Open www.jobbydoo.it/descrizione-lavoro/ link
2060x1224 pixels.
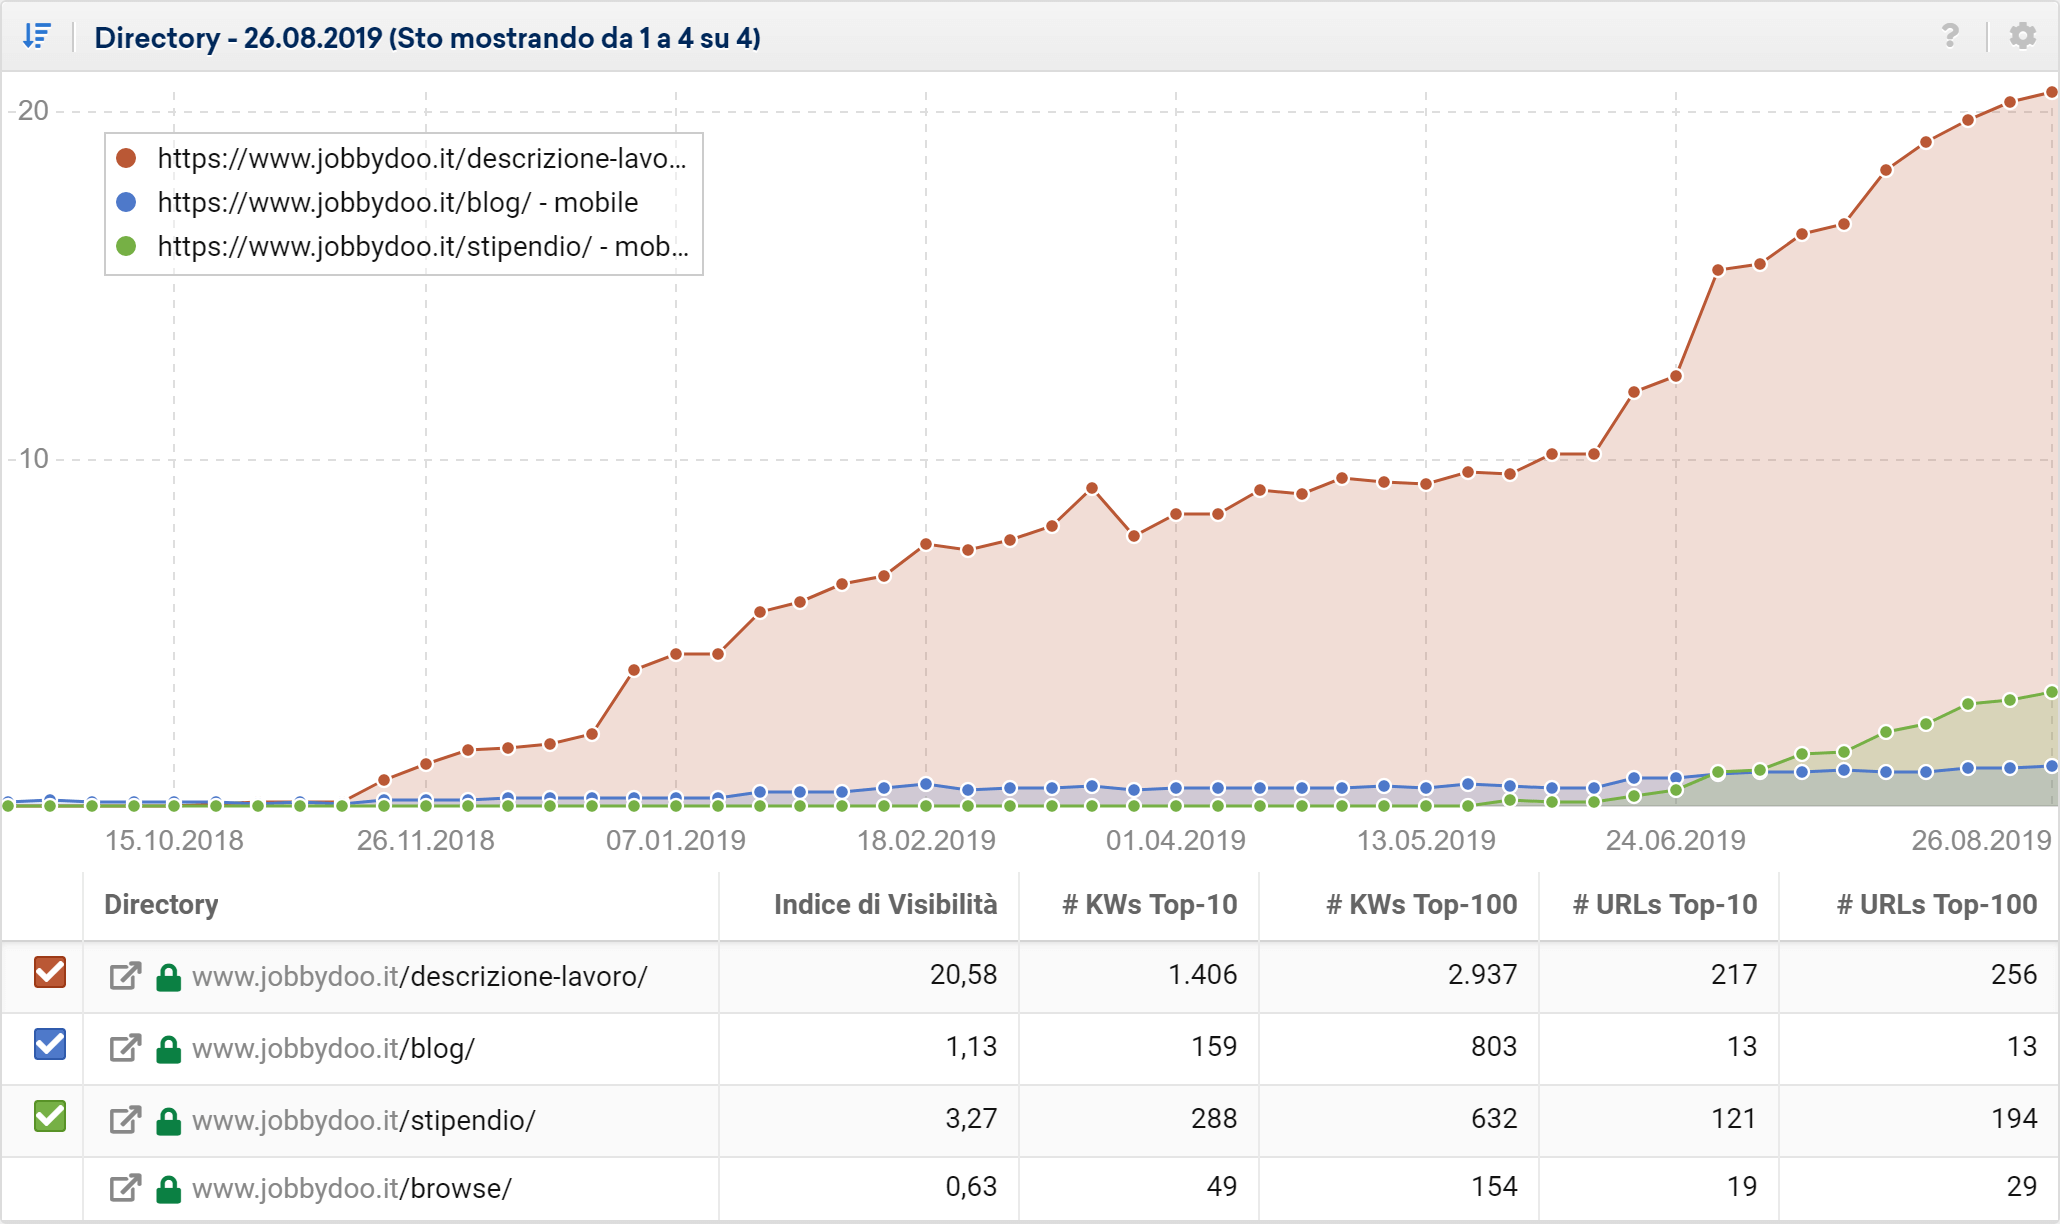(420, 976)
